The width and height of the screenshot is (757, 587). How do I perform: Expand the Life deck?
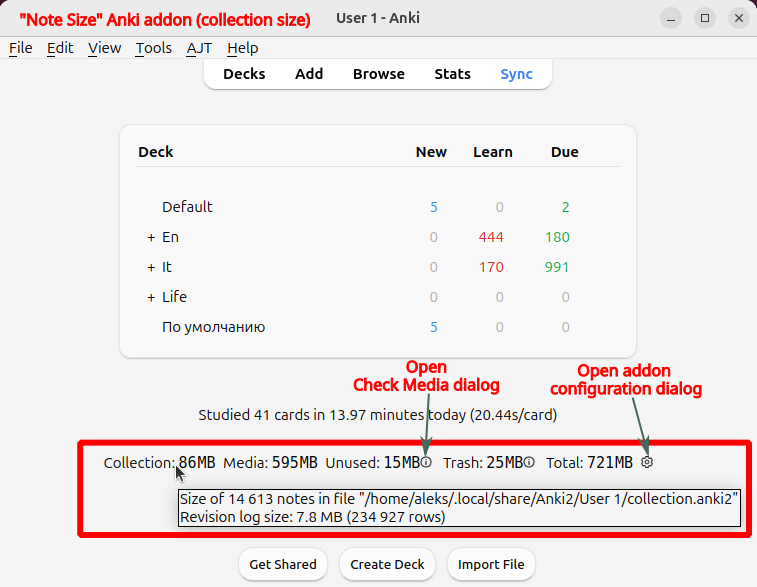pyautogui.click(x=152, y=297)
